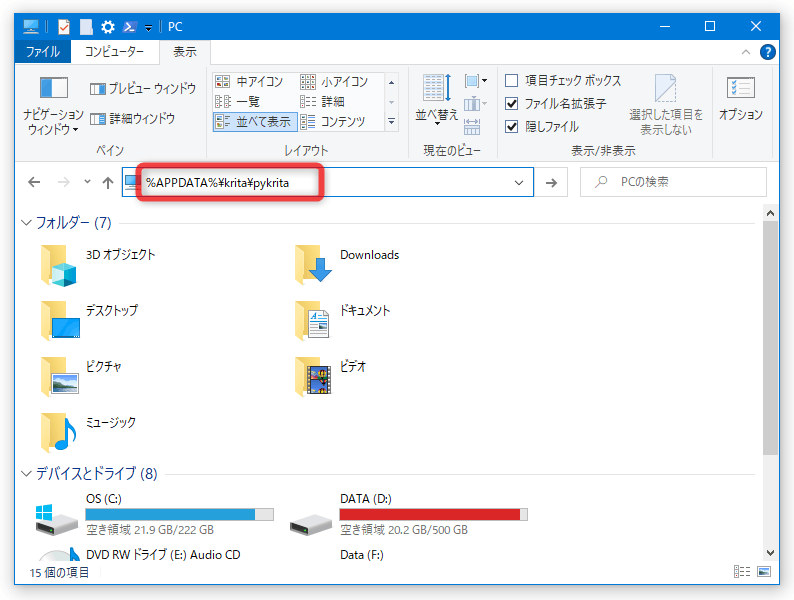Select the ミュージック folder icon

59,433
